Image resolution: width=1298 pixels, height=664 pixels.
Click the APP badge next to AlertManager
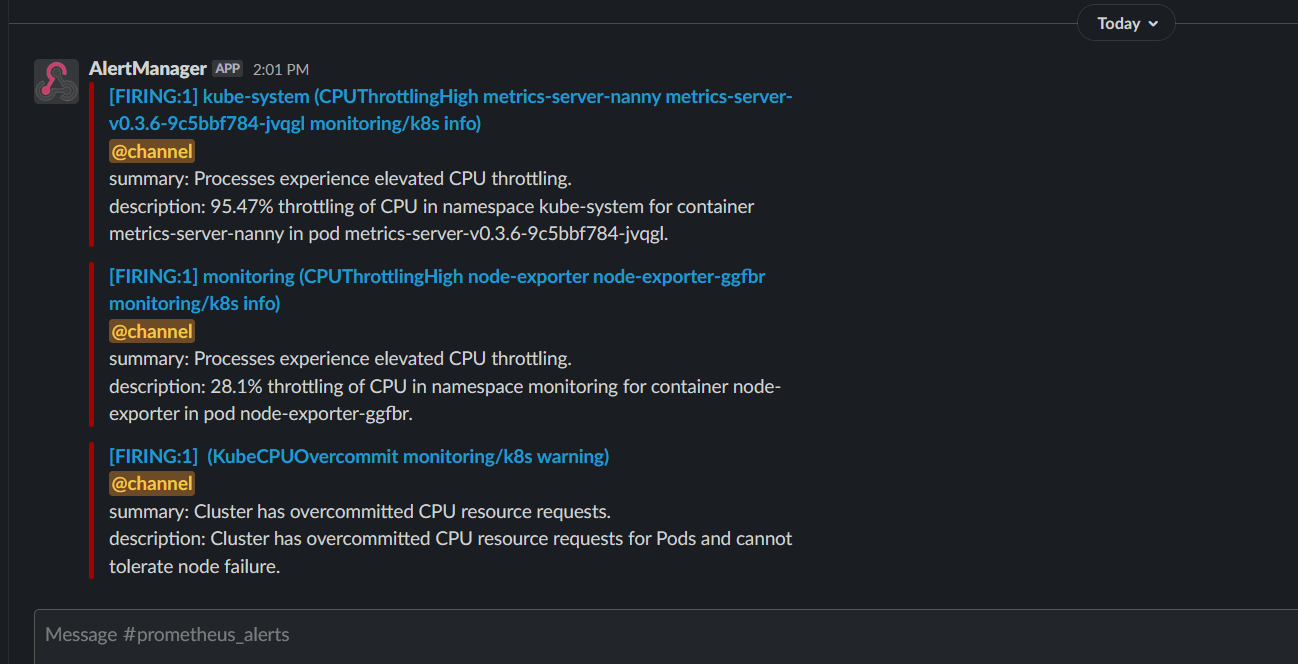pos(226,68)
